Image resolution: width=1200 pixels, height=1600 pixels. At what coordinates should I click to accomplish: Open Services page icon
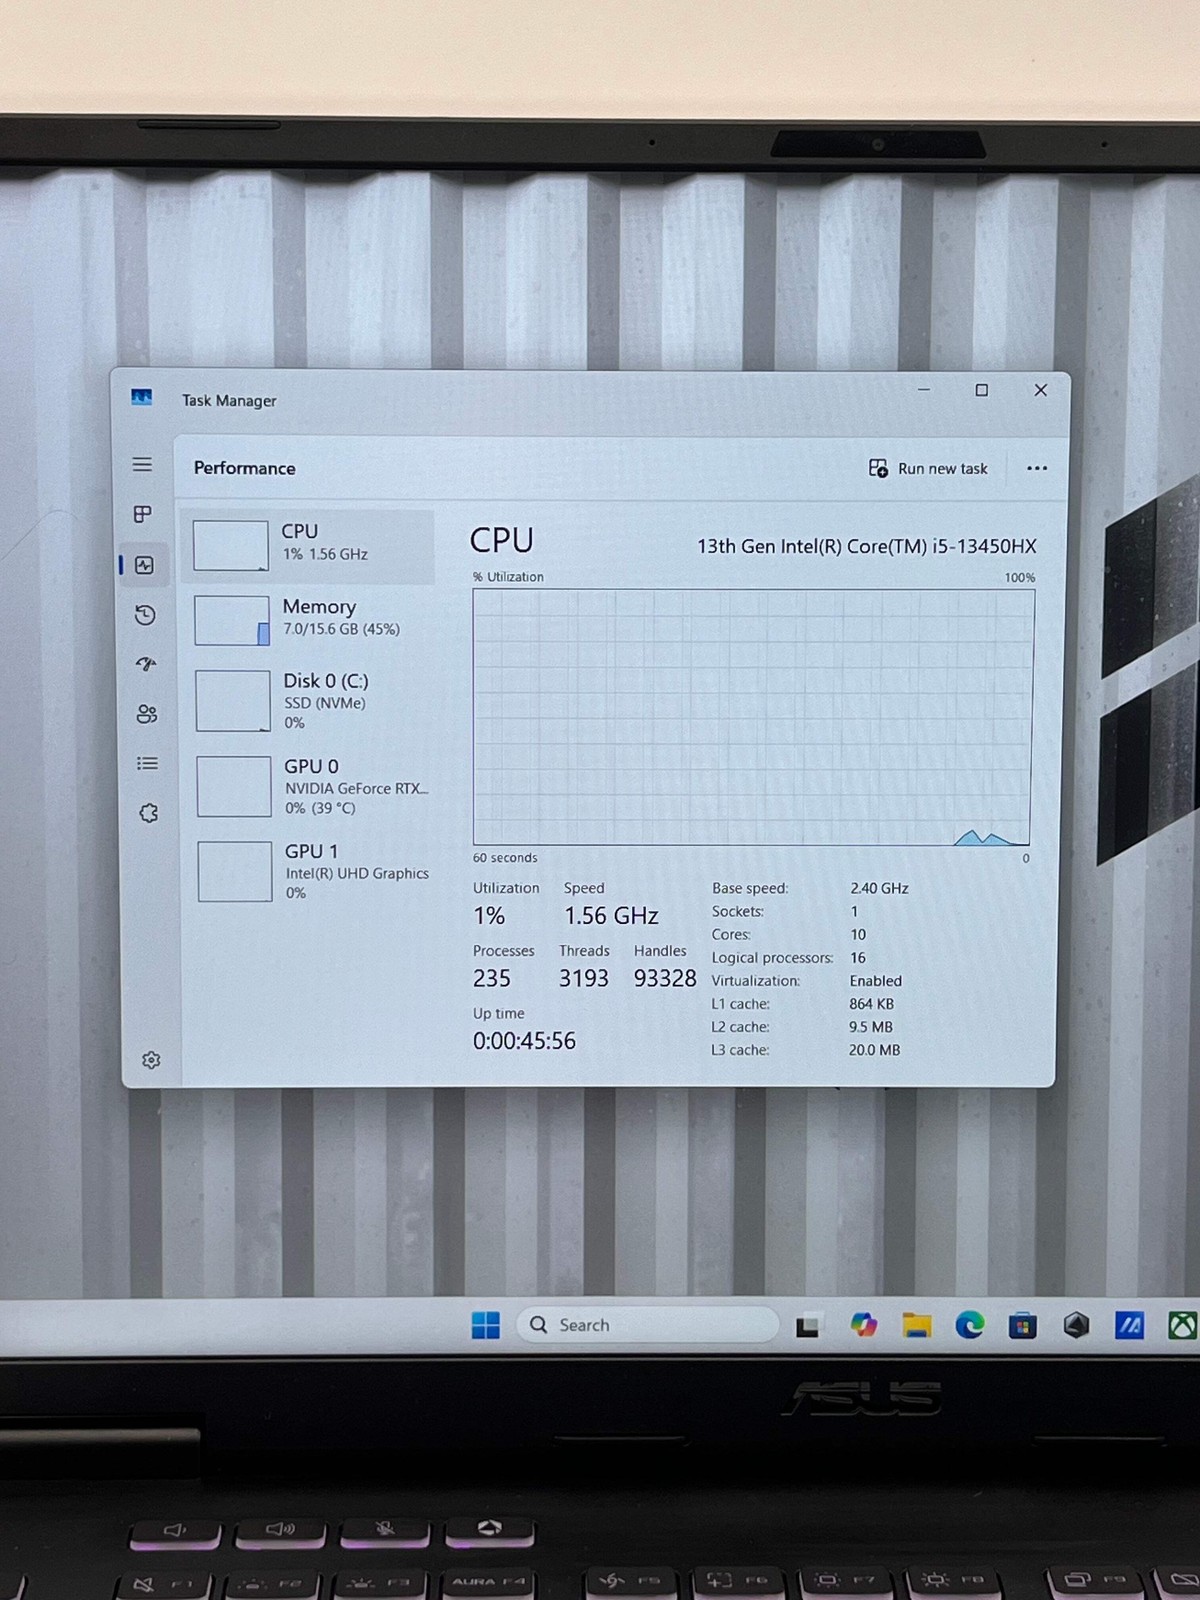click(x=148, y=813)
